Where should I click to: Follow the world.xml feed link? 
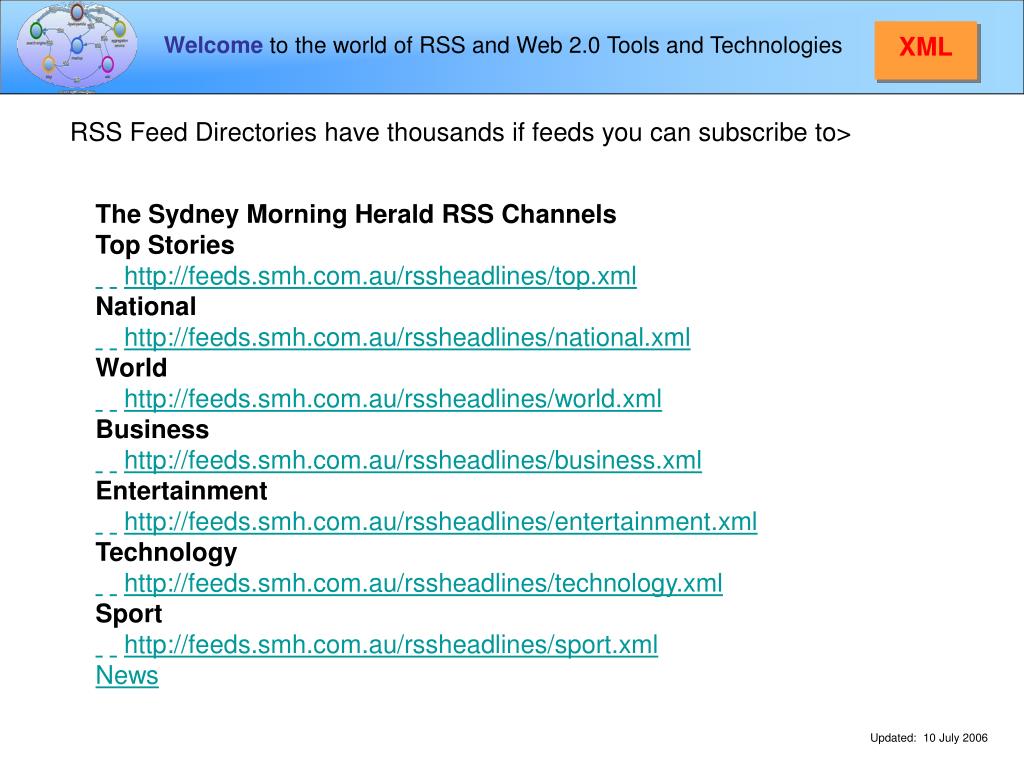tap(392, 399)
